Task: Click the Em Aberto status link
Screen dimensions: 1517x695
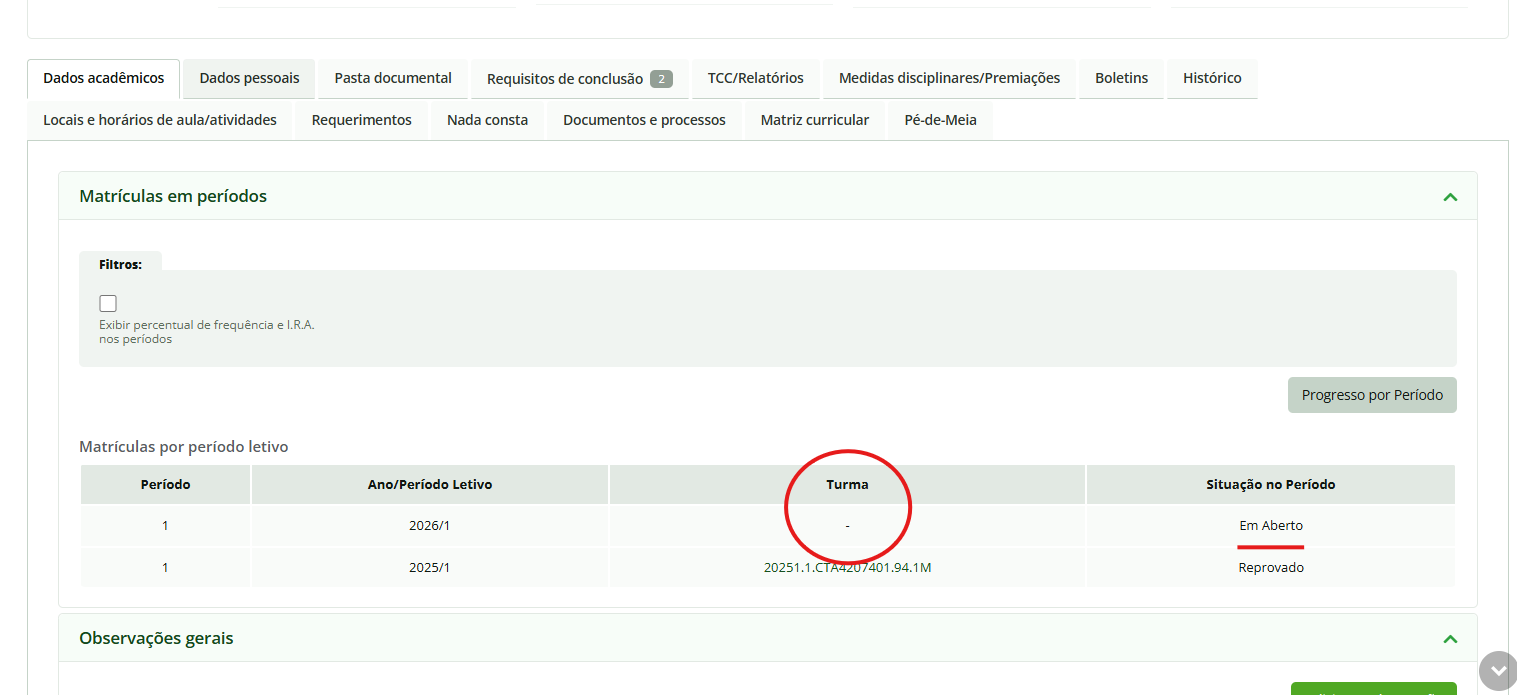Action: pos(1270,525)
